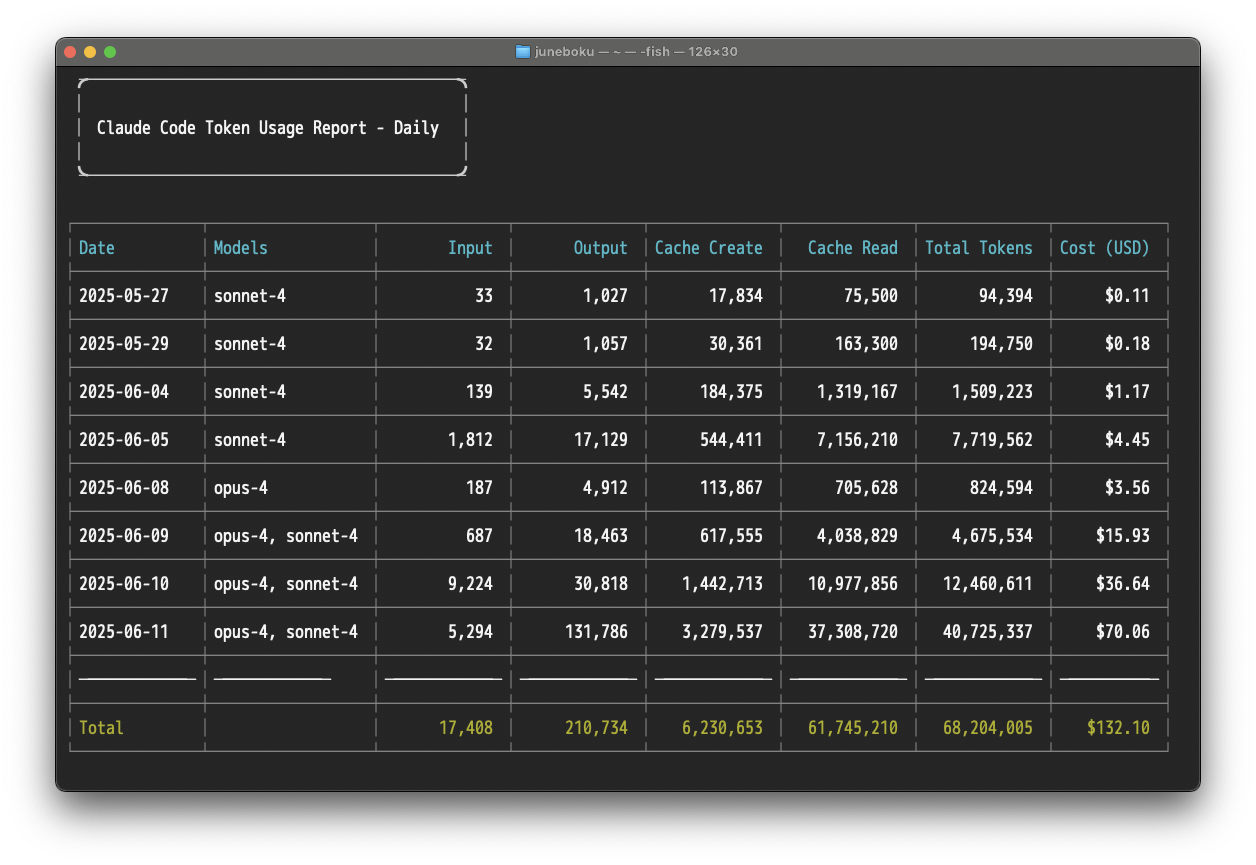Select the date 2025-05-27
1256x865 pixels.
click(124, 296)
